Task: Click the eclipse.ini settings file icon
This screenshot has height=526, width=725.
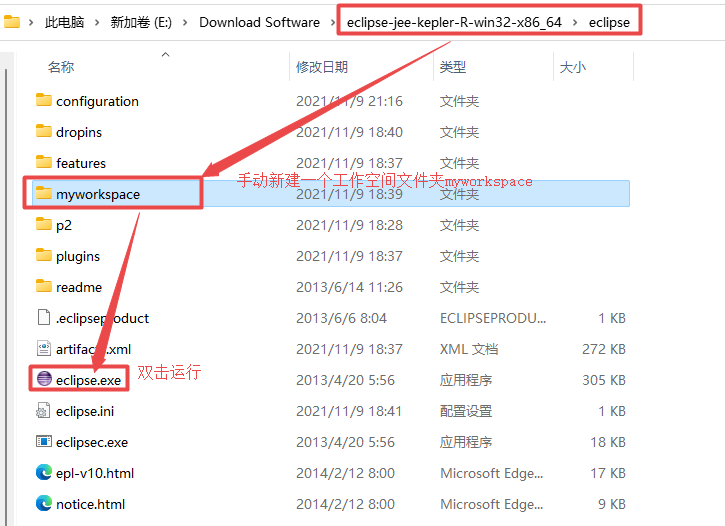Action: pos(43,410)
